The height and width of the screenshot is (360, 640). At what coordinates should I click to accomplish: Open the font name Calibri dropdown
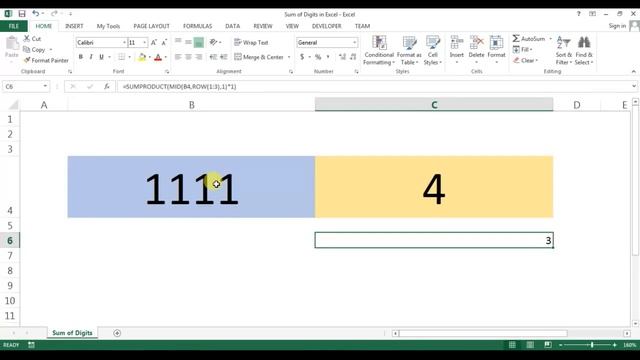point(124,42)
